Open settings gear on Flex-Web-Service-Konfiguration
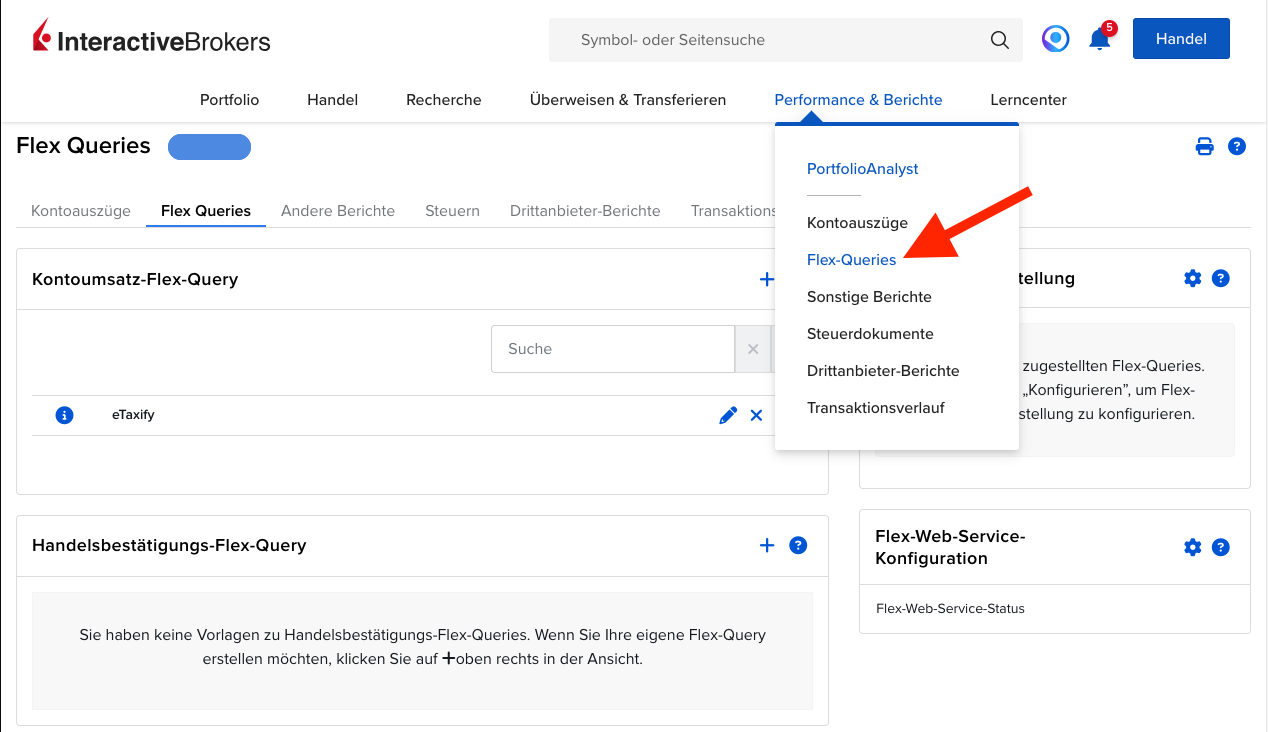This screenshot has height=732, width=1268. point(1192,547)
